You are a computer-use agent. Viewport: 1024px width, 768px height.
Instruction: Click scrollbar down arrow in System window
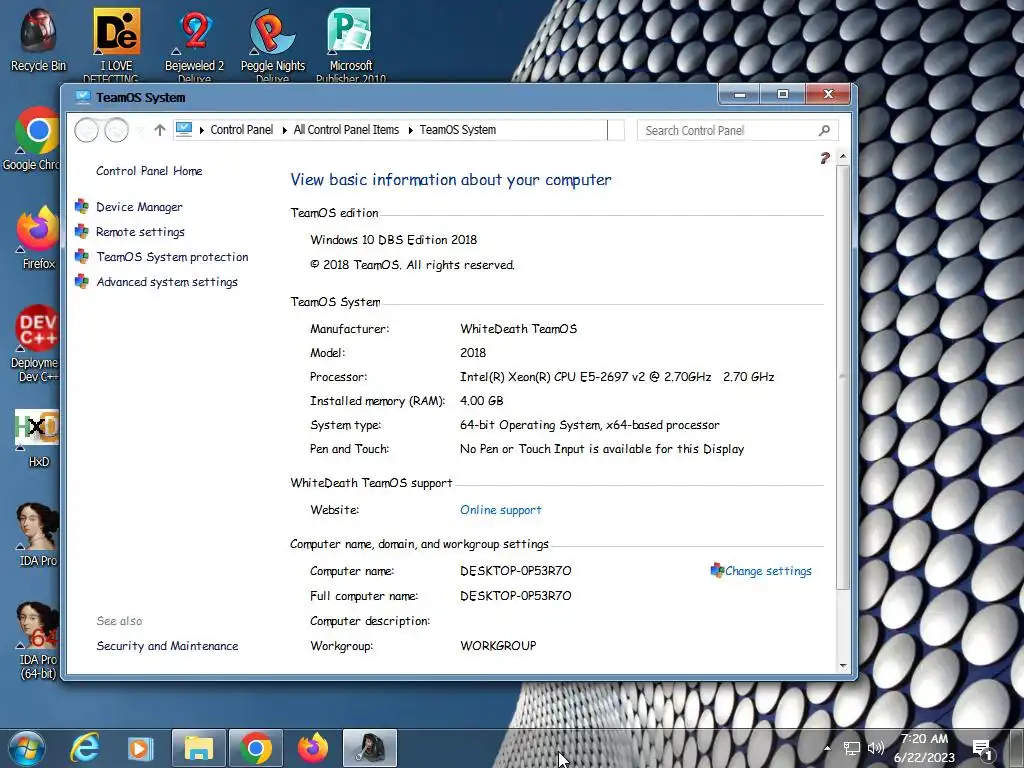842,665
